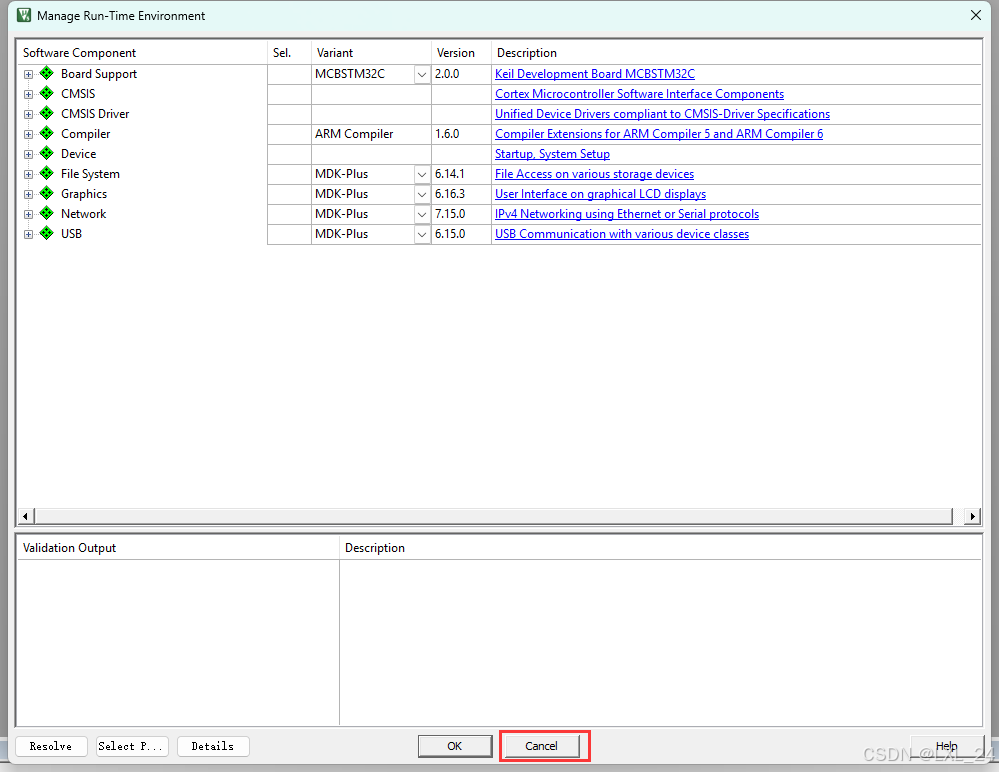Select the ARM Compiler variant cell
This screenshot has width=999, height=772.
point(371,134)
